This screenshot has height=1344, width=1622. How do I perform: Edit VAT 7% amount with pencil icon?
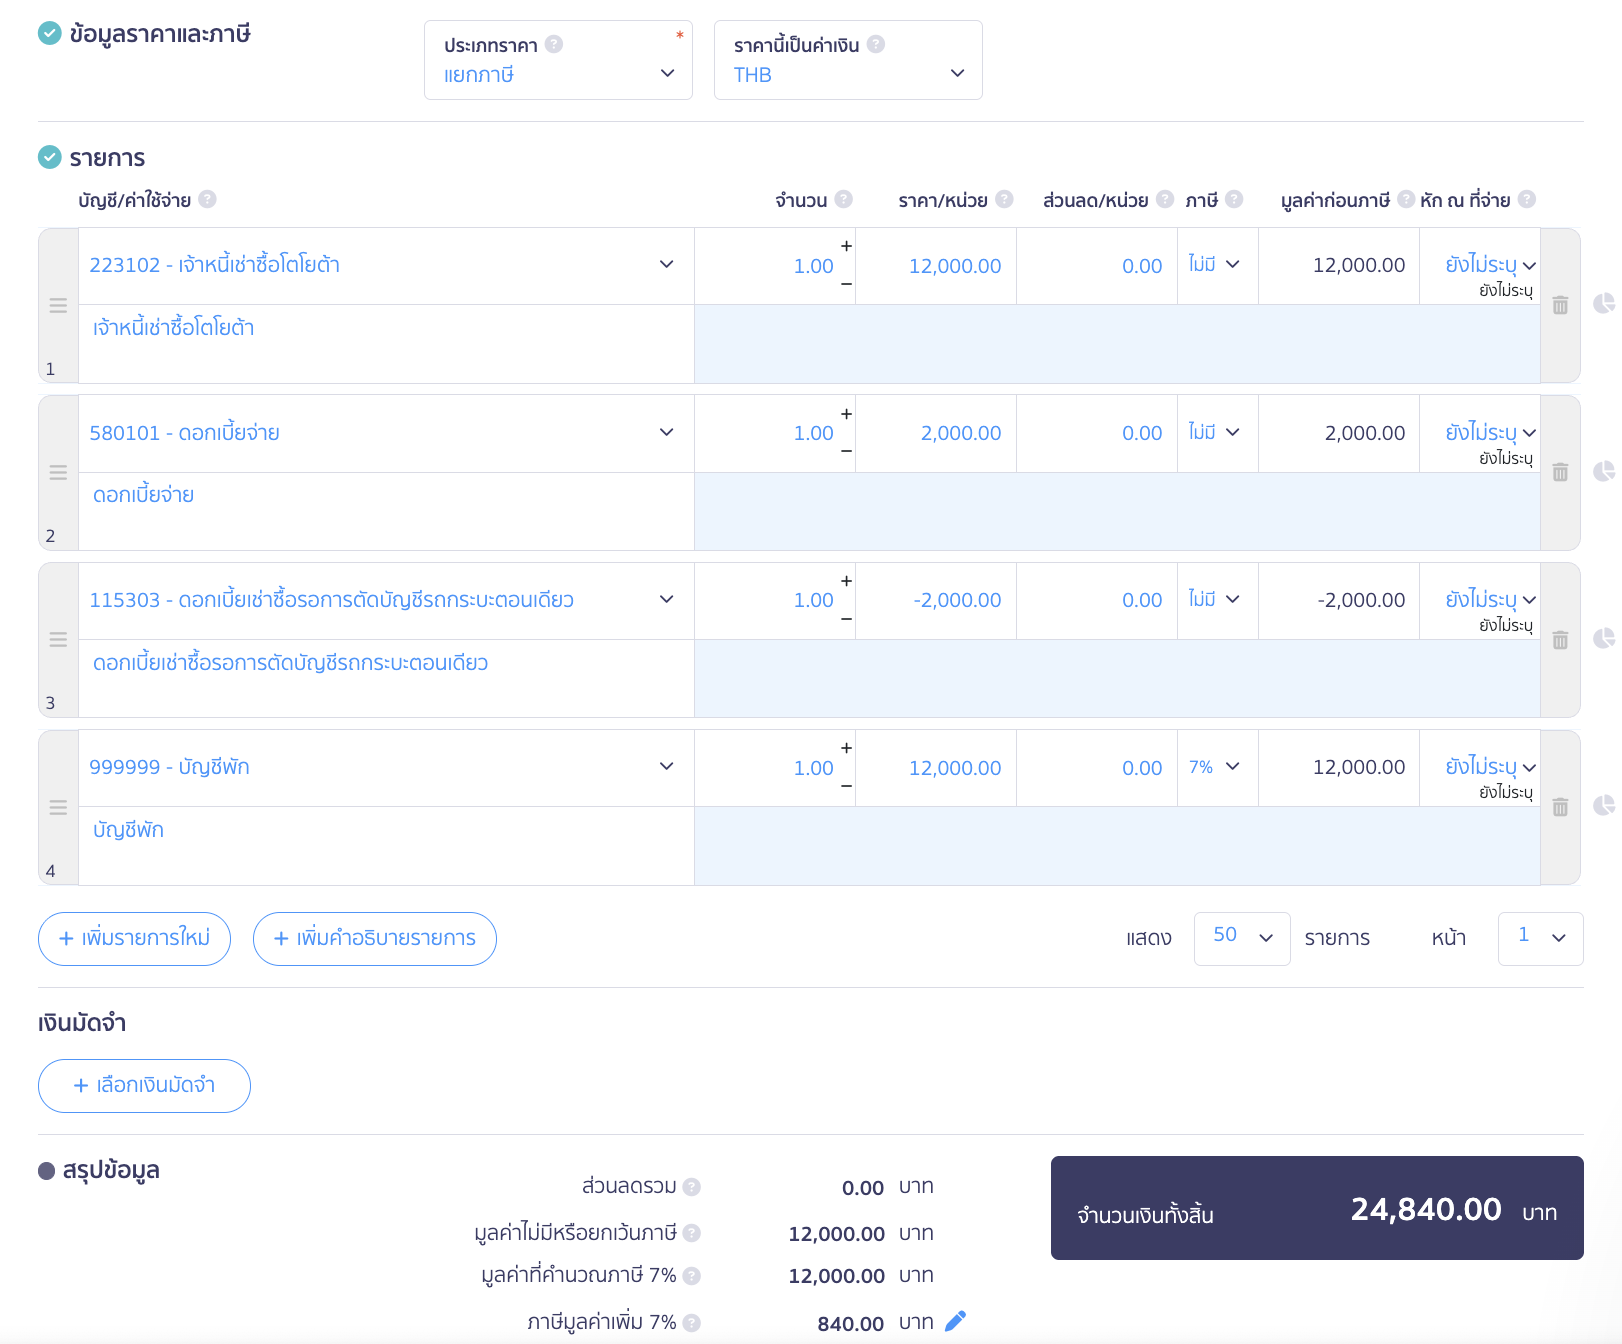(956, 1321)
